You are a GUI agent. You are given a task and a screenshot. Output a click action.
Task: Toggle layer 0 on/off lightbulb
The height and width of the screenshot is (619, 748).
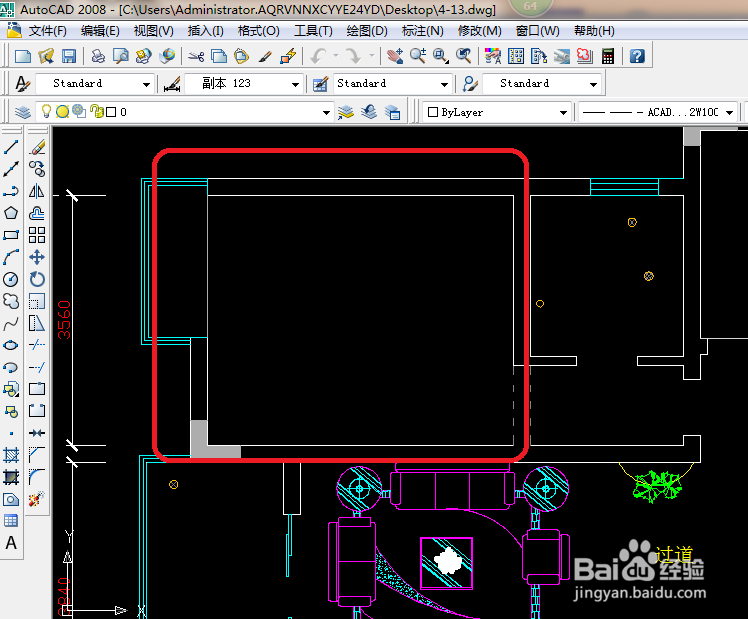[46, 111]
